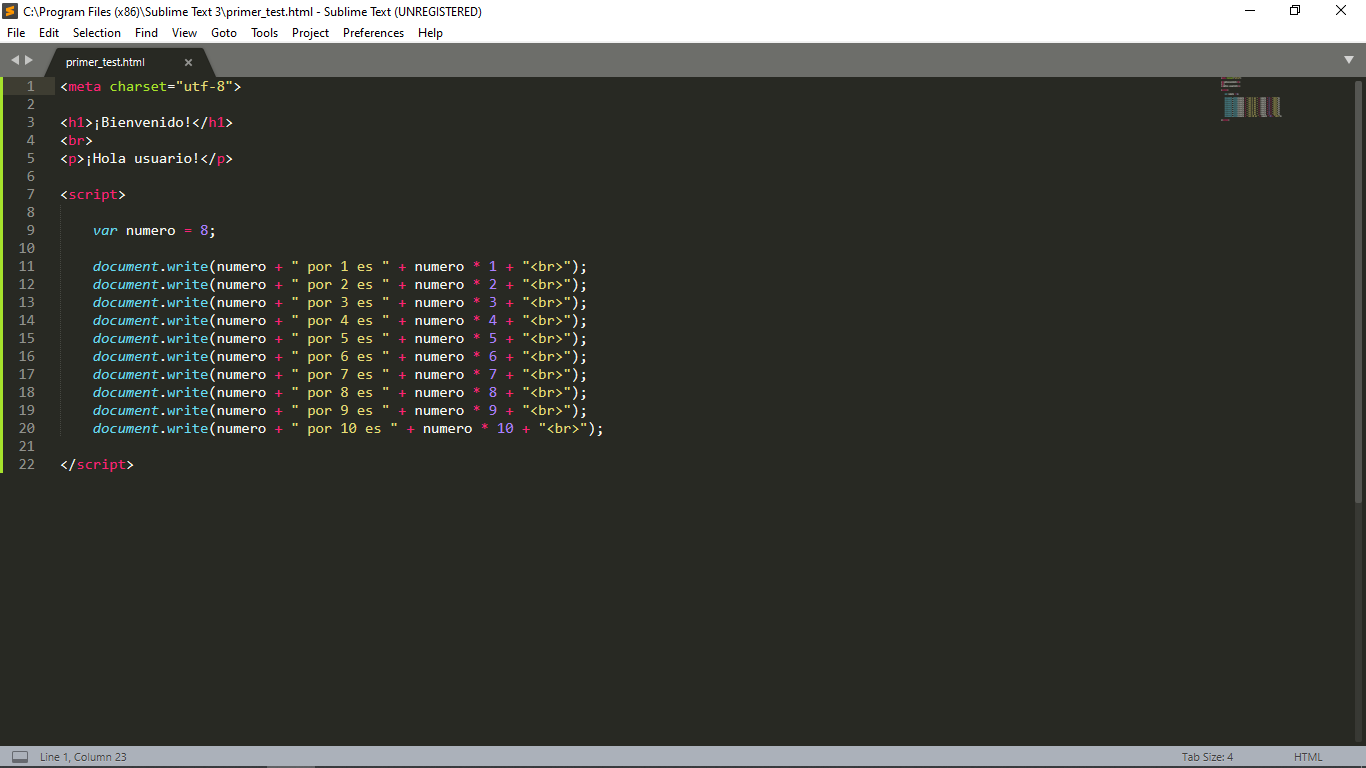Click the string ' por 5 es ' on line 15
1366x768 pixels.
(x=340, y=339)
